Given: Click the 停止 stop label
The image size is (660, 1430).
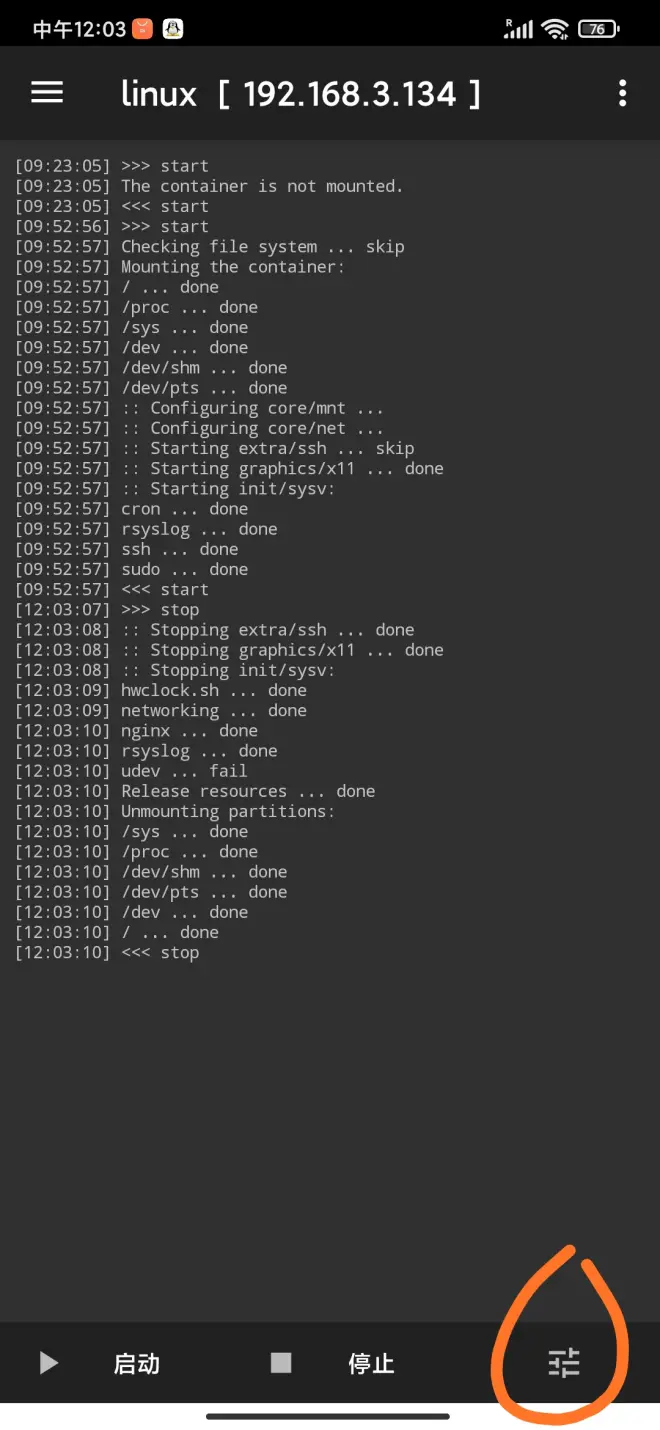Looking at the screenshot, I should (x=371, y=1364).
